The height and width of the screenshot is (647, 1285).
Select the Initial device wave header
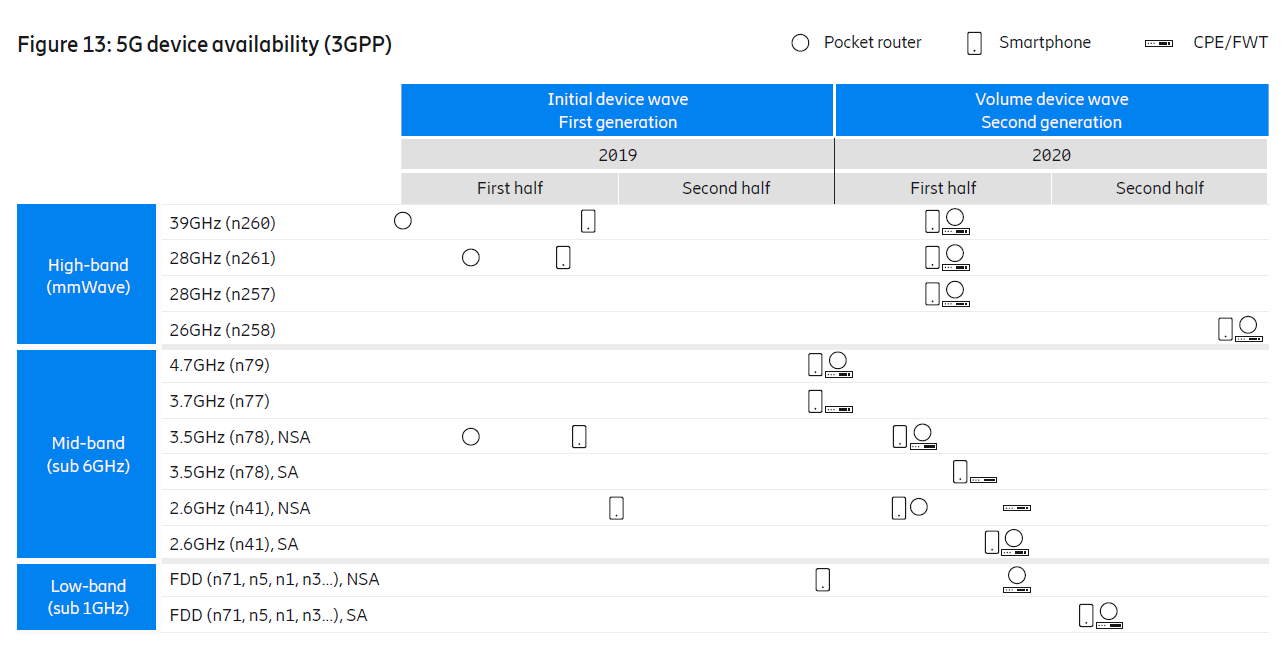(617, 110)
